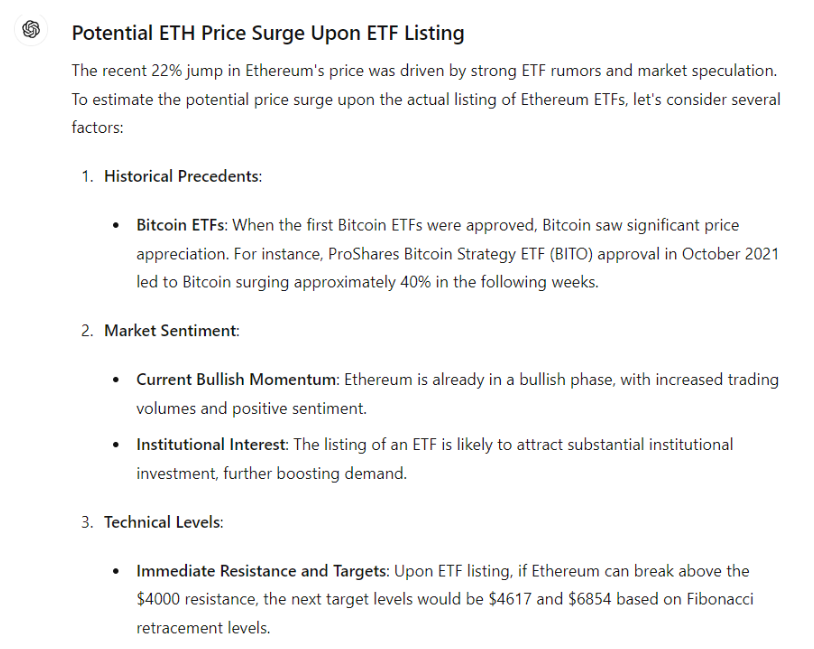This screenshot has width=814, height=649.
Task: Click the bold "Bitcoin ETFs" label
Action: point(181,225)
